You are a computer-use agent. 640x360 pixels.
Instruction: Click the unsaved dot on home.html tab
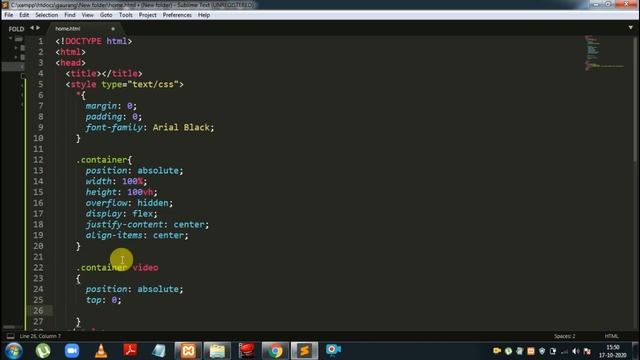(113, 29)
